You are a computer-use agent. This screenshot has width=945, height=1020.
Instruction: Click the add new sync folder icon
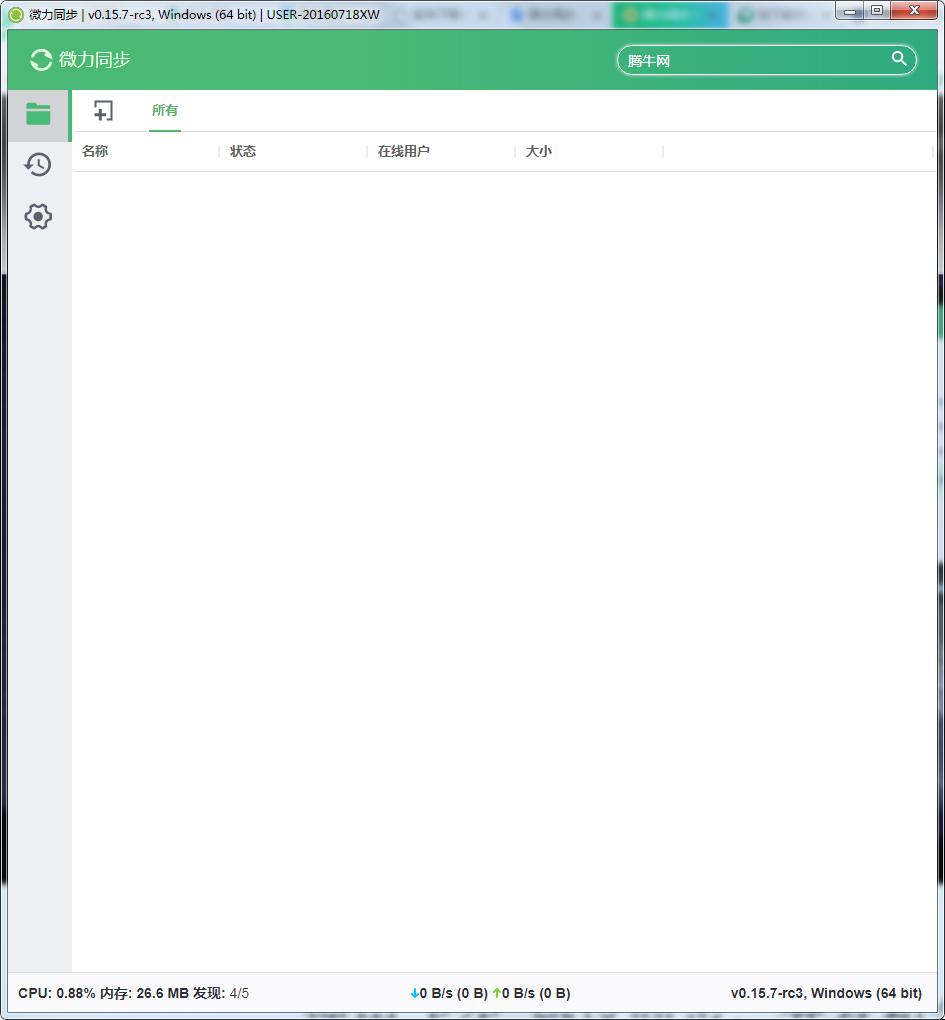pos(103,111)
